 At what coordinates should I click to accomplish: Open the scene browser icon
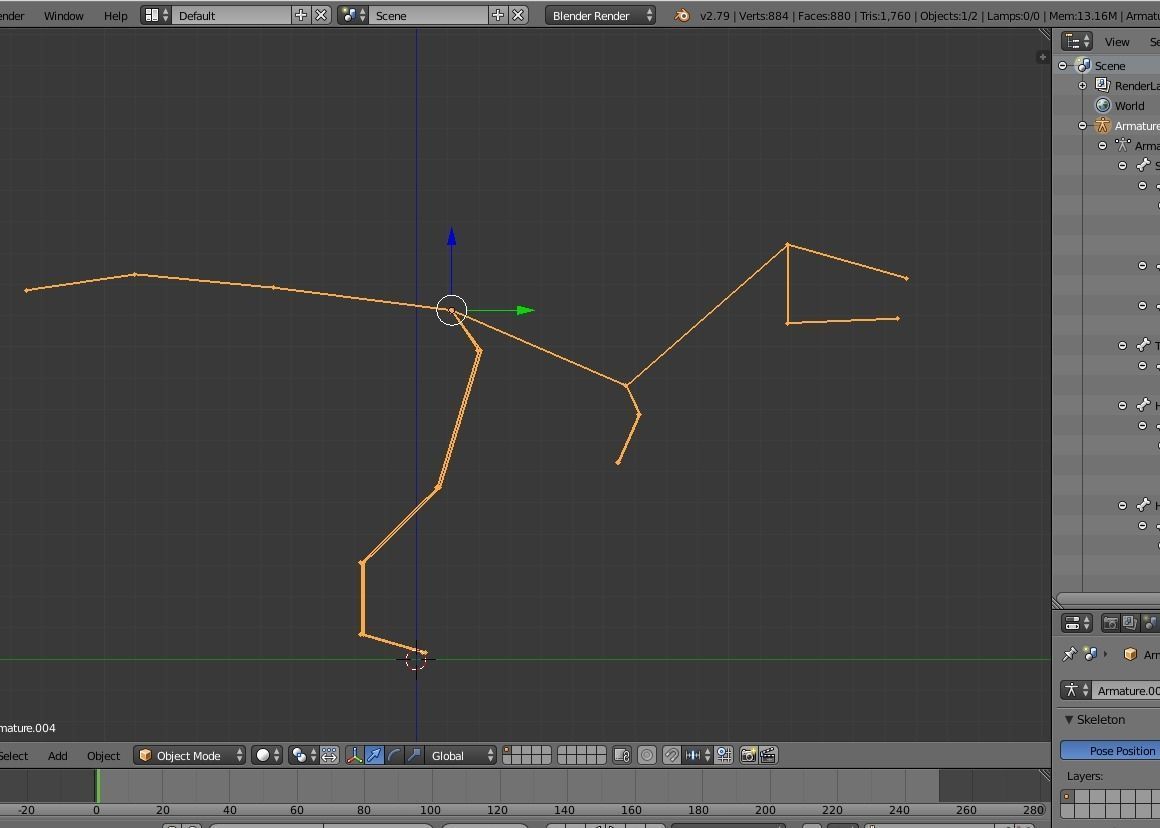(353, 16)
